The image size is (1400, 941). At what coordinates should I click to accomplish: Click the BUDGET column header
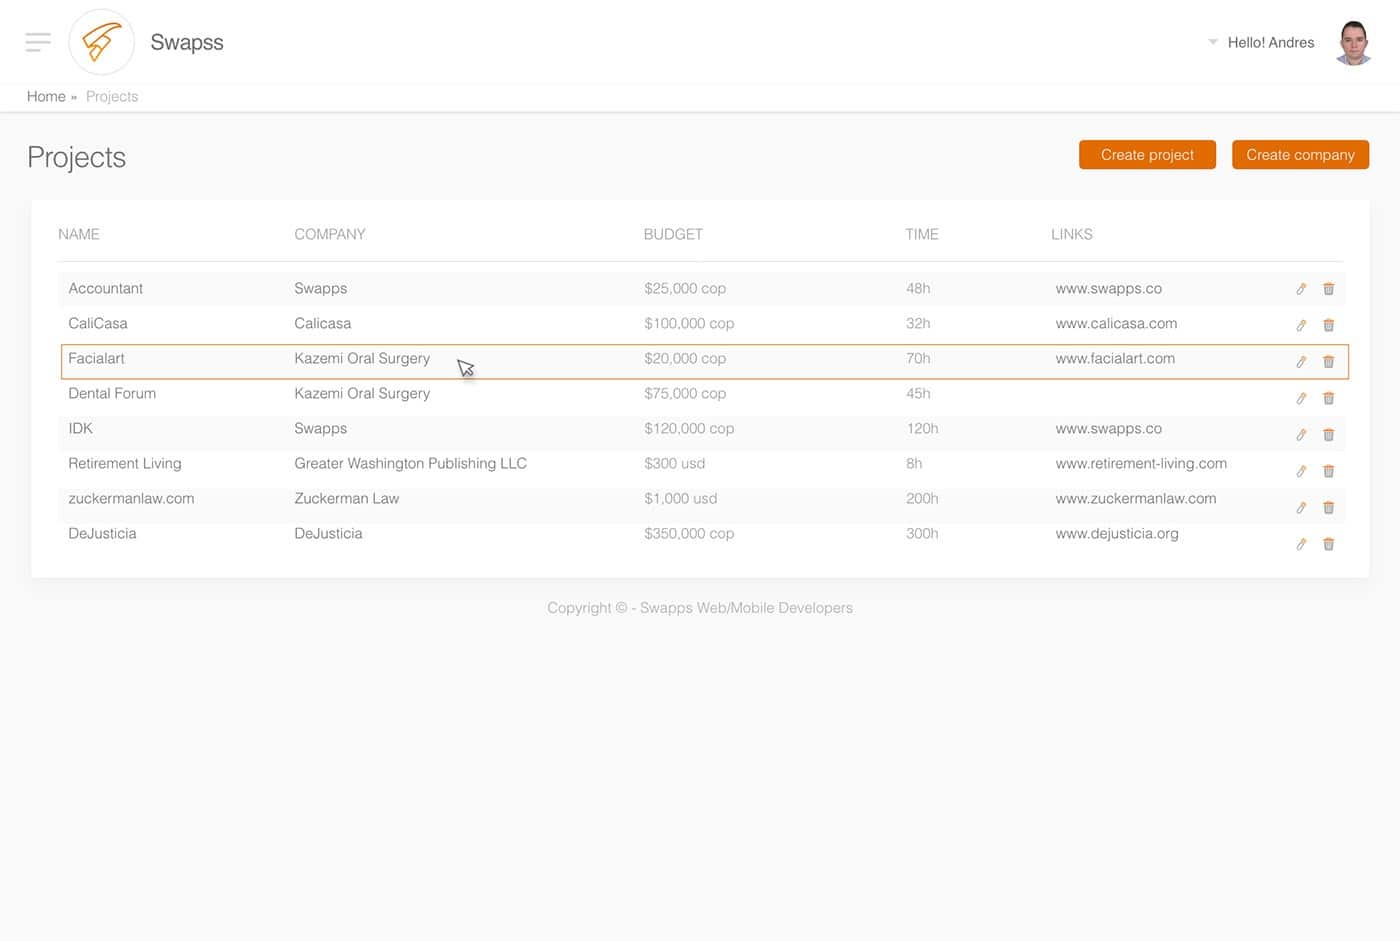[673, 234]
